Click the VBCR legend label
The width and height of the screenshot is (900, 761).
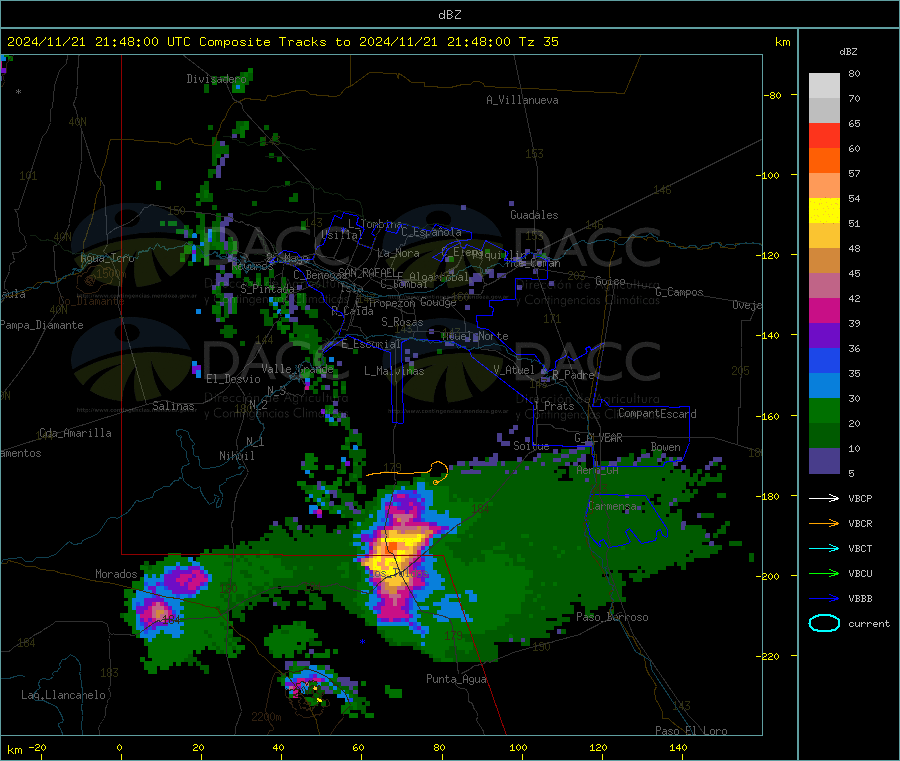[x=860, y=523]
